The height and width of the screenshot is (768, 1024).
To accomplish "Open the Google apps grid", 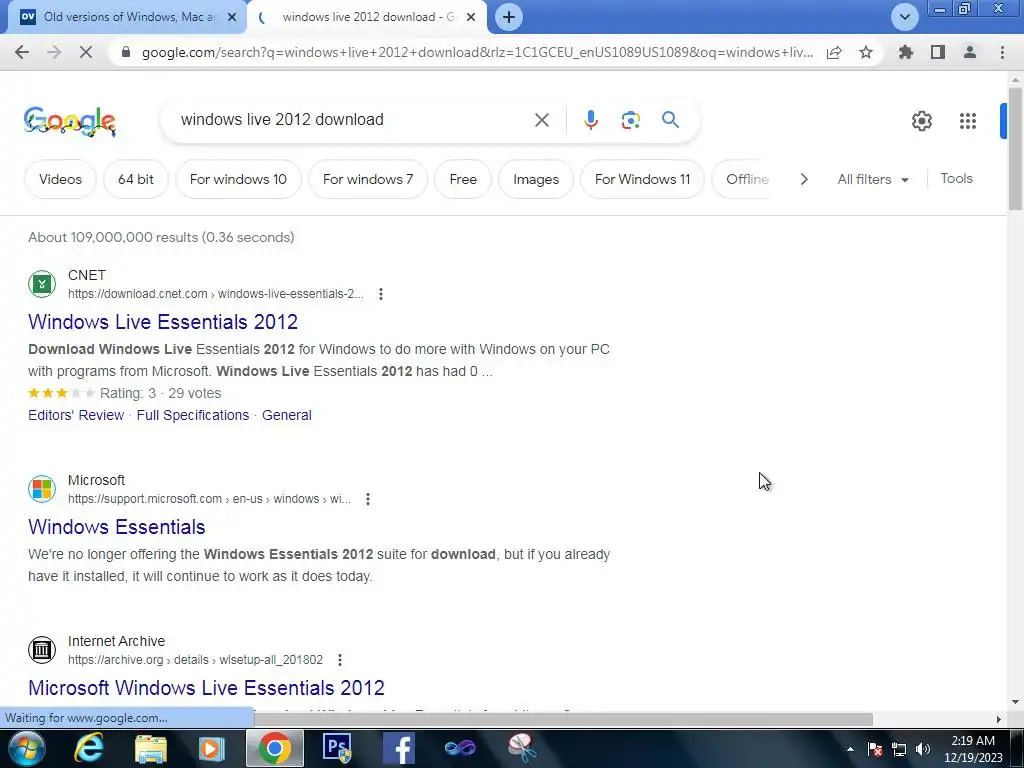I will (x=968, y=121).
